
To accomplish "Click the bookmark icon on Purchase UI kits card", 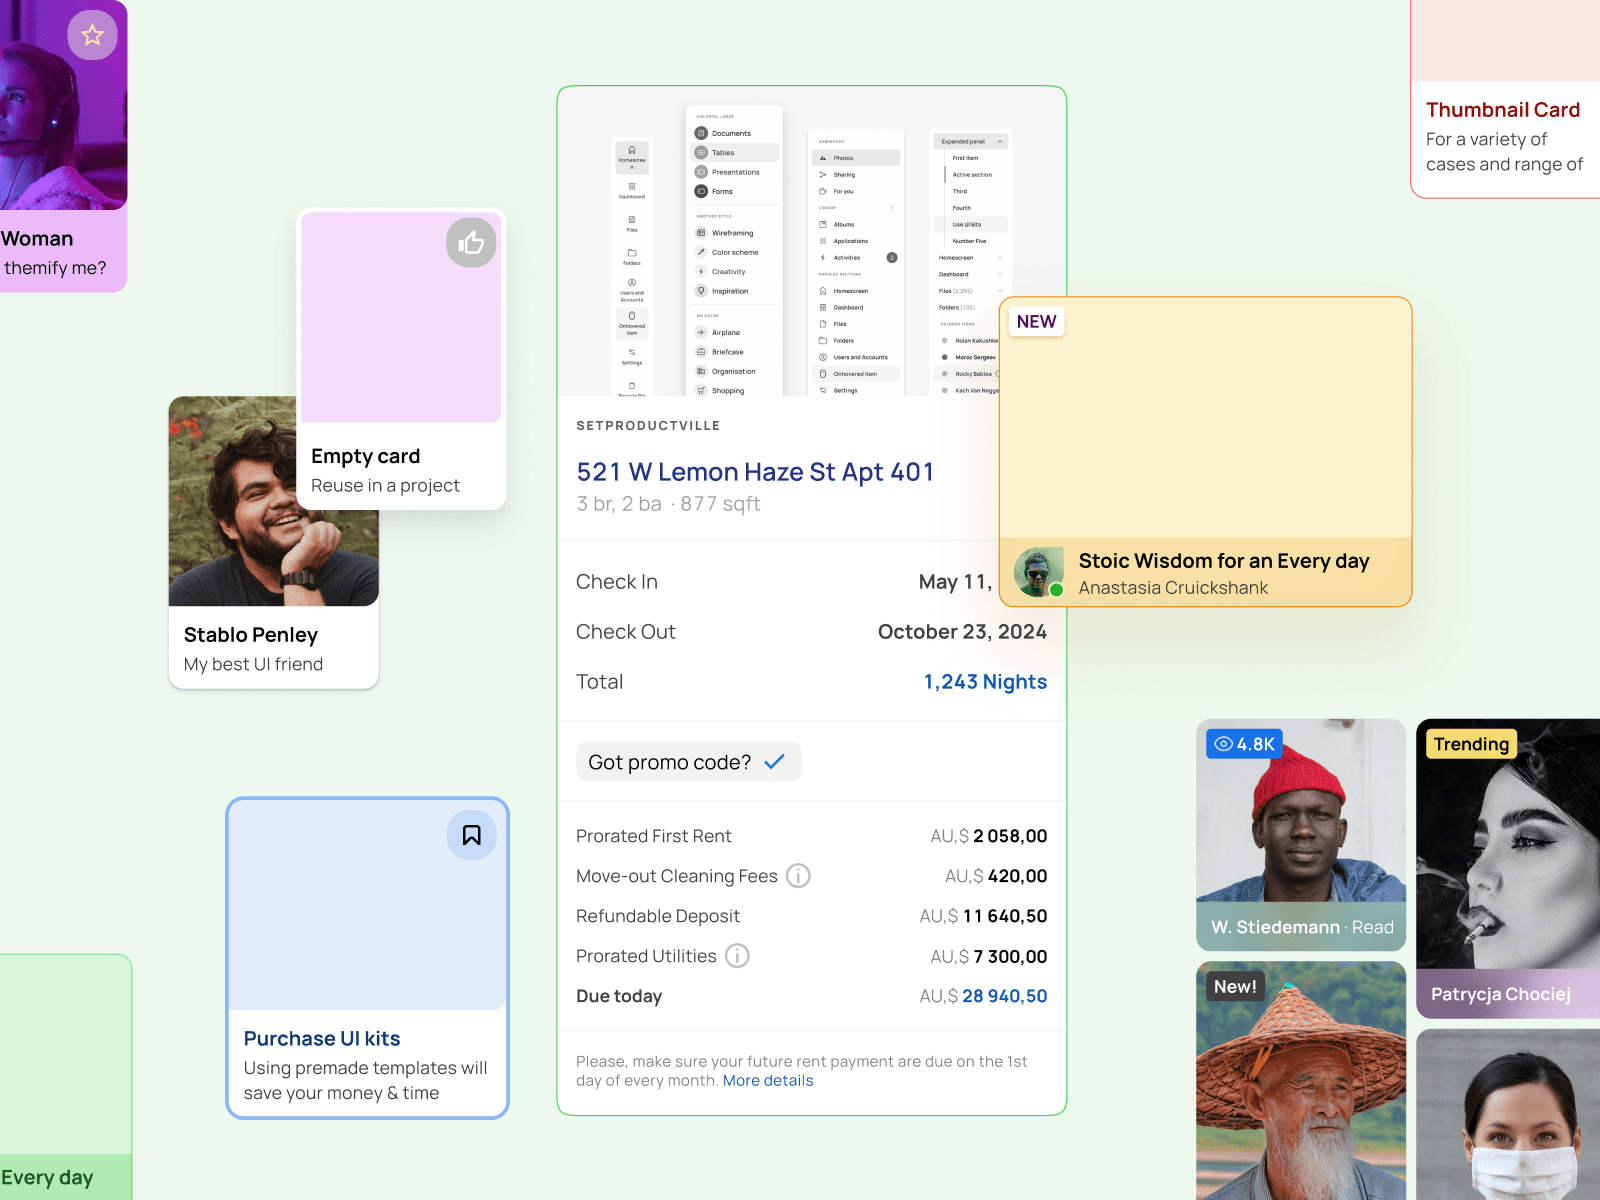I will [x=471, y=835].
